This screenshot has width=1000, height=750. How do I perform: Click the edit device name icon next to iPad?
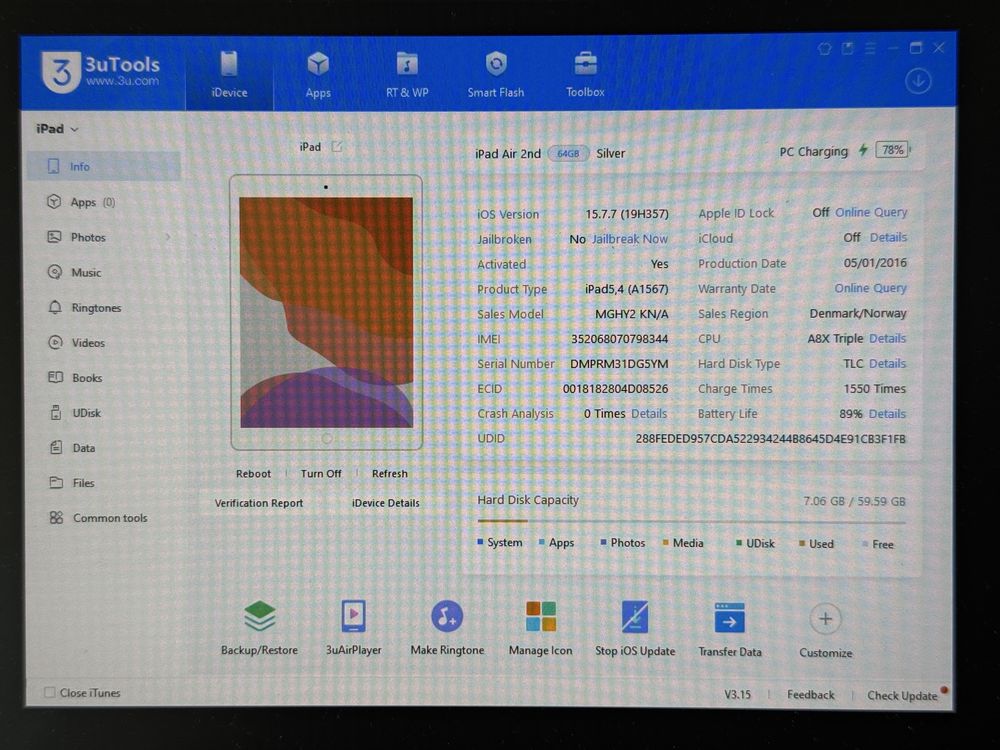tap(337, 147)
